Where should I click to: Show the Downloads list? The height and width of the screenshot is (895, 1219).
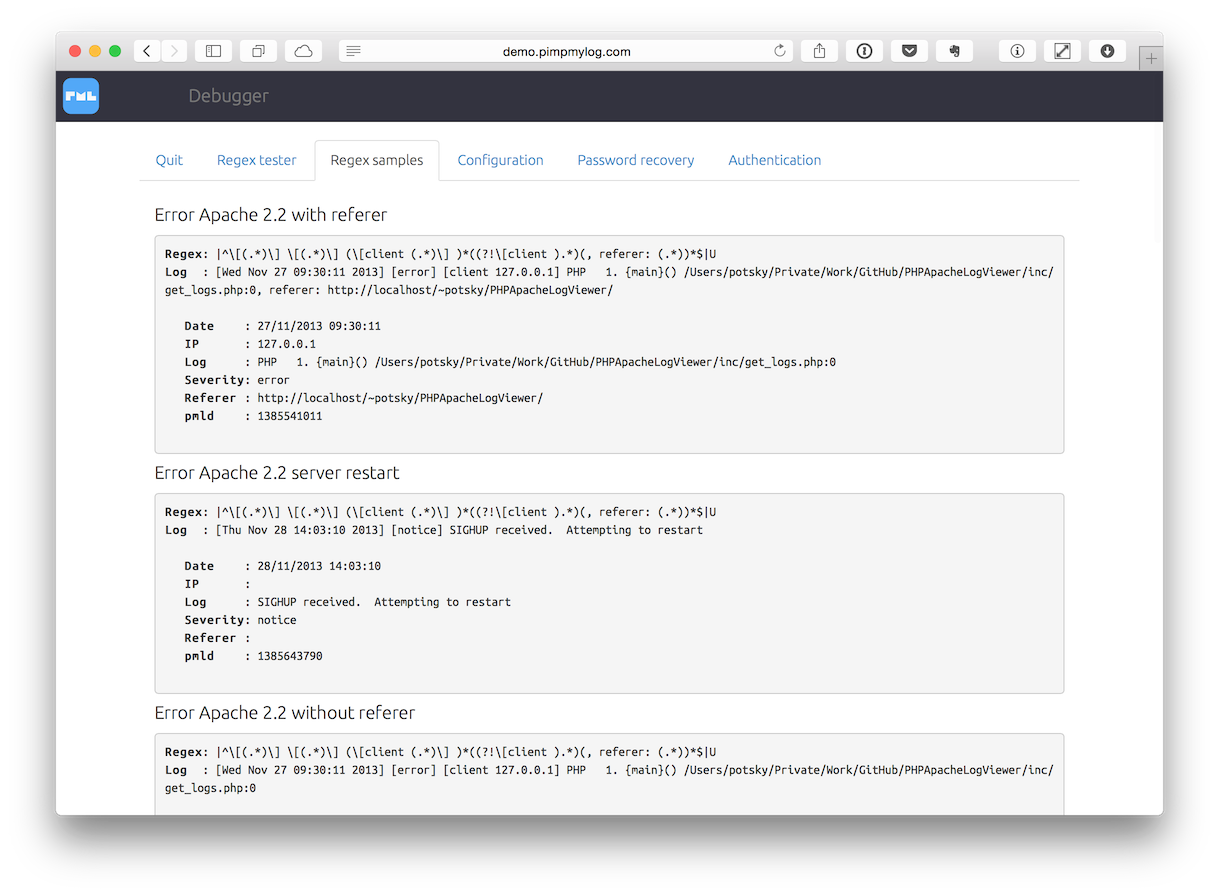1107,51
